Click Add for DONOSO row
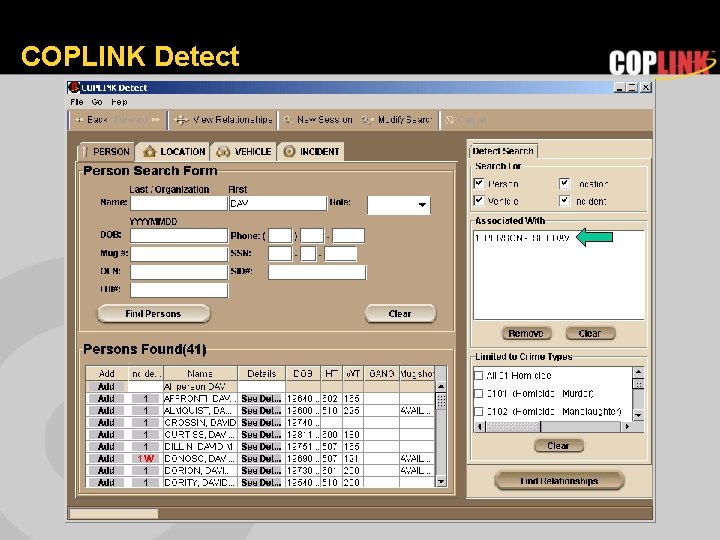This screenshot has width=720, height=540. [106, 458]
